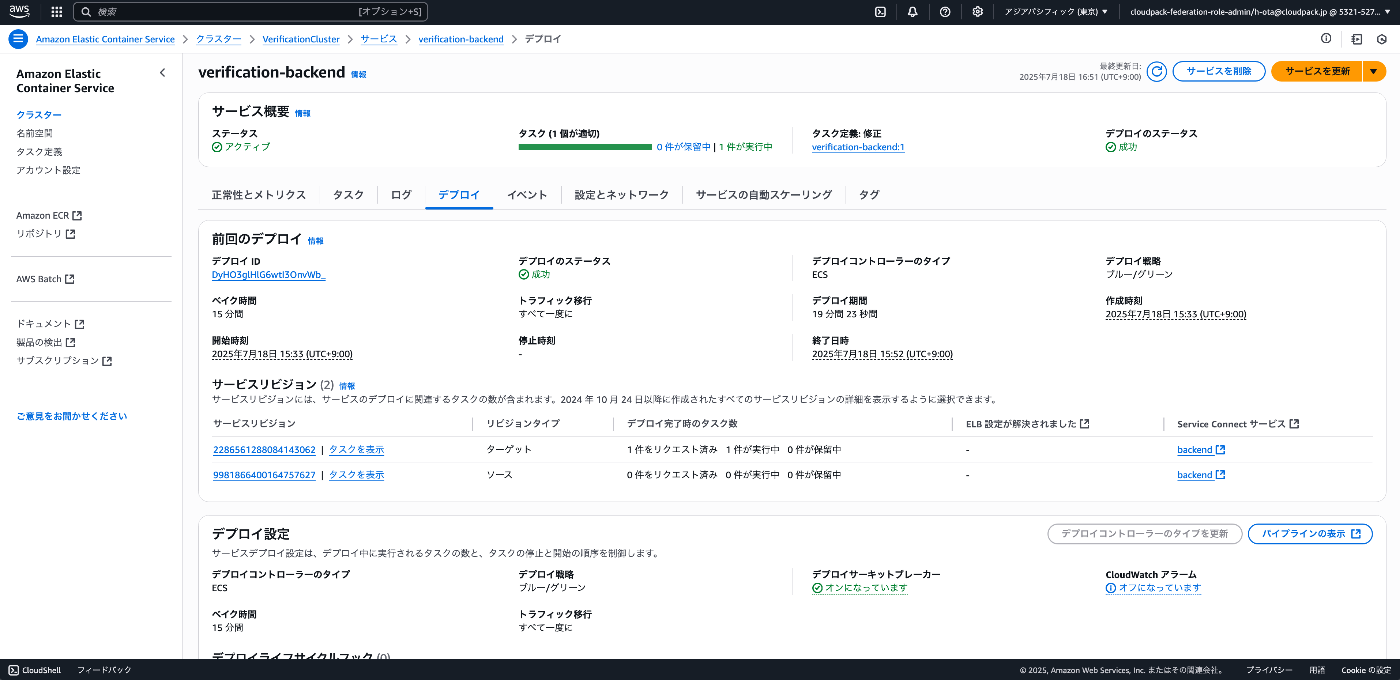1400x680 pixels.
Task: Collapse the Amazon ECS side navigation
Action: coord(163,73)
